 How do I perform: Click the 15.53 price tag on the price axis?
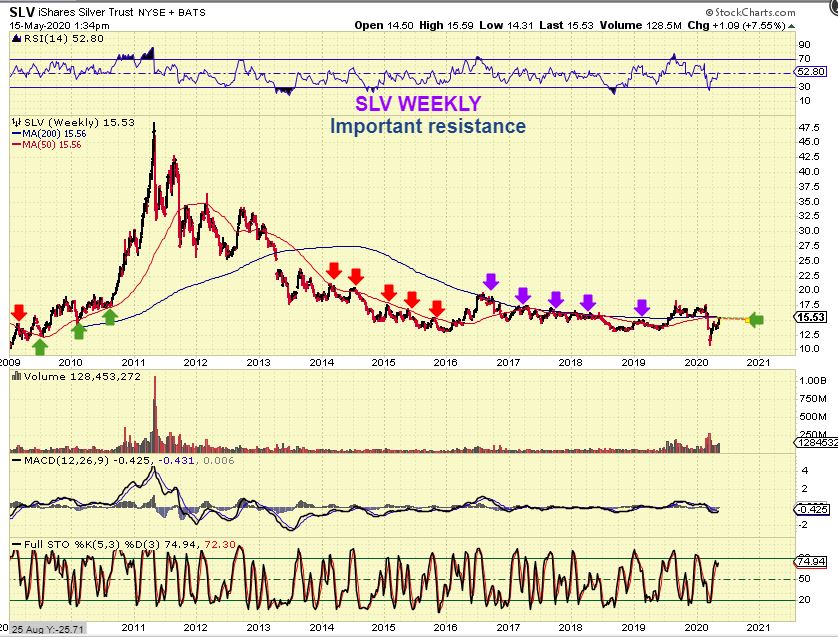pyautogui.click(x=811, y=317)
